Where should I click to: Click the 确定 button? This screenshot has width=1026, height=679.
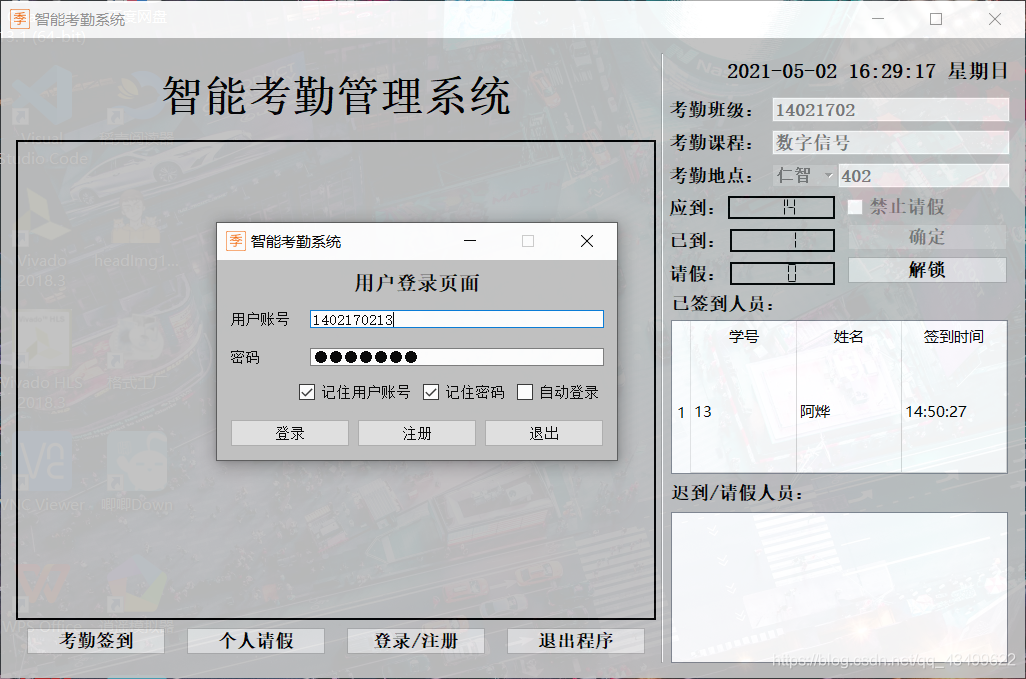click(927, 237)
